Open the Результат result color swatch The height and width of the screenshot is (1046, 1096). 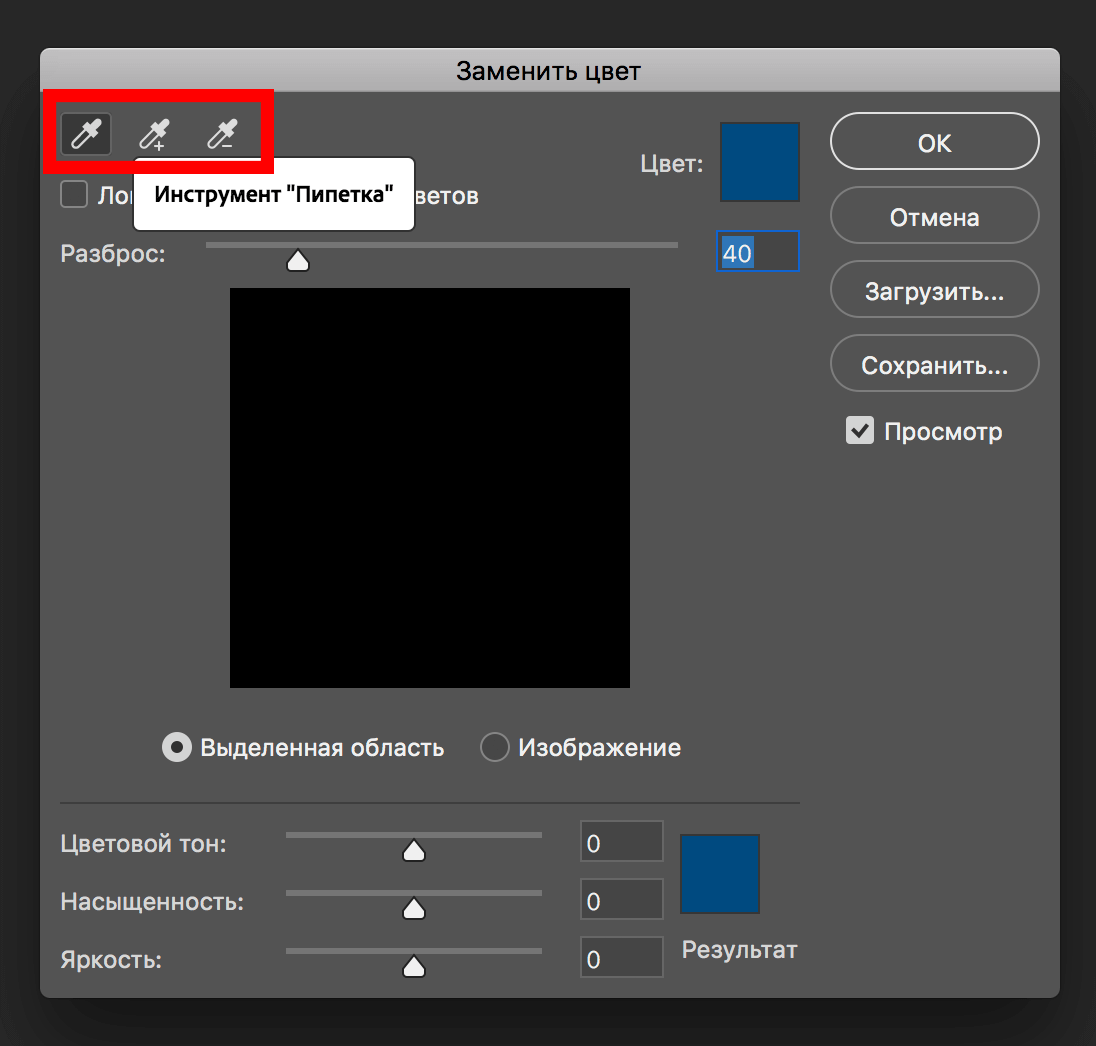point(720,874)
